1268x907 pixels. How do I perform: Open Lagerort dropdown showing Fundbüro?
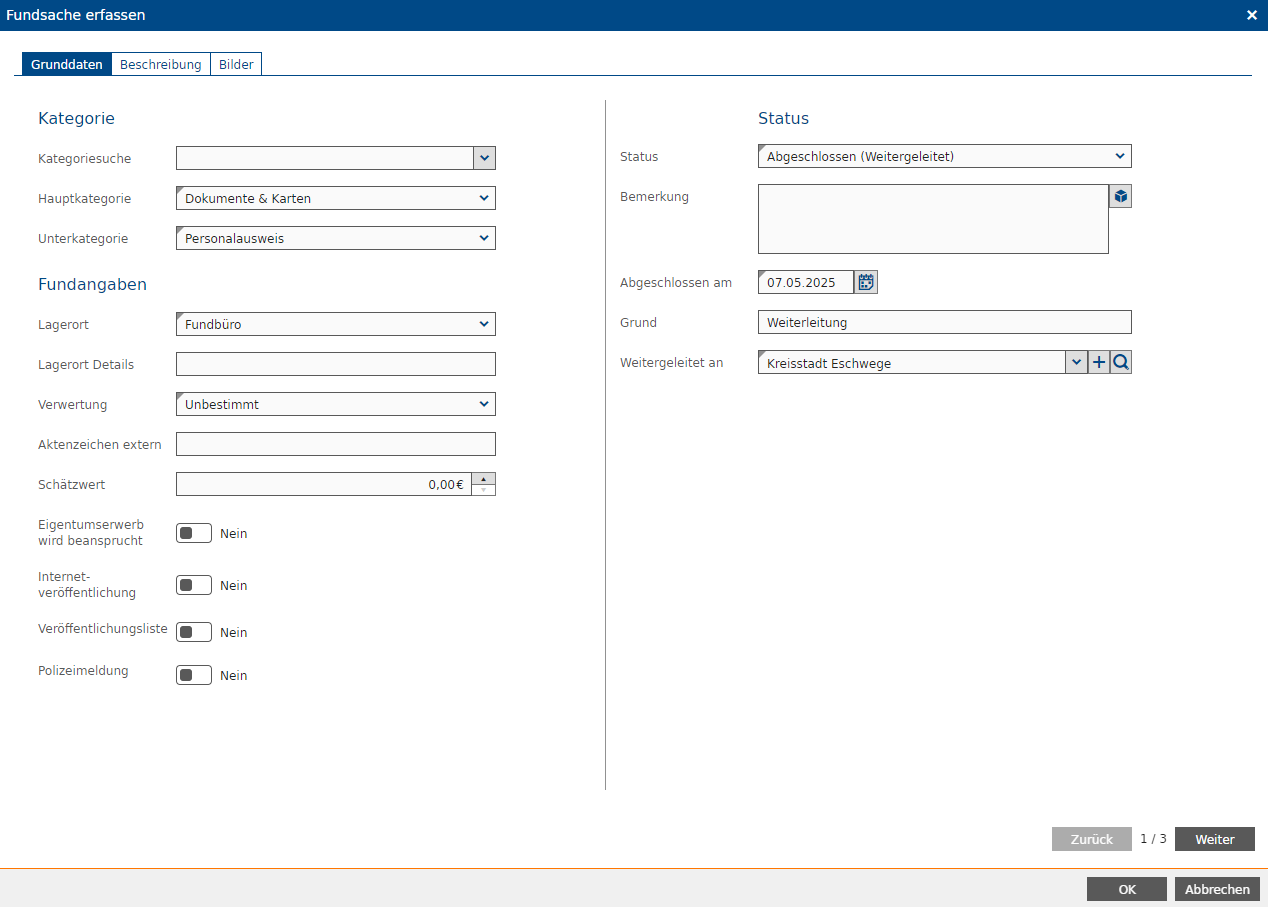(x=336, y=324)
